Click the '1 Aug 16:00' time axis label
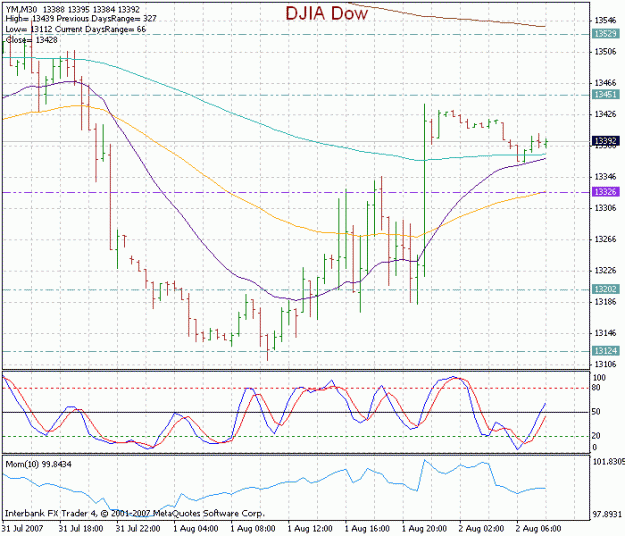The width and height of the screenshot is (625, 536). pyautogui.click(x=367, y=529)
